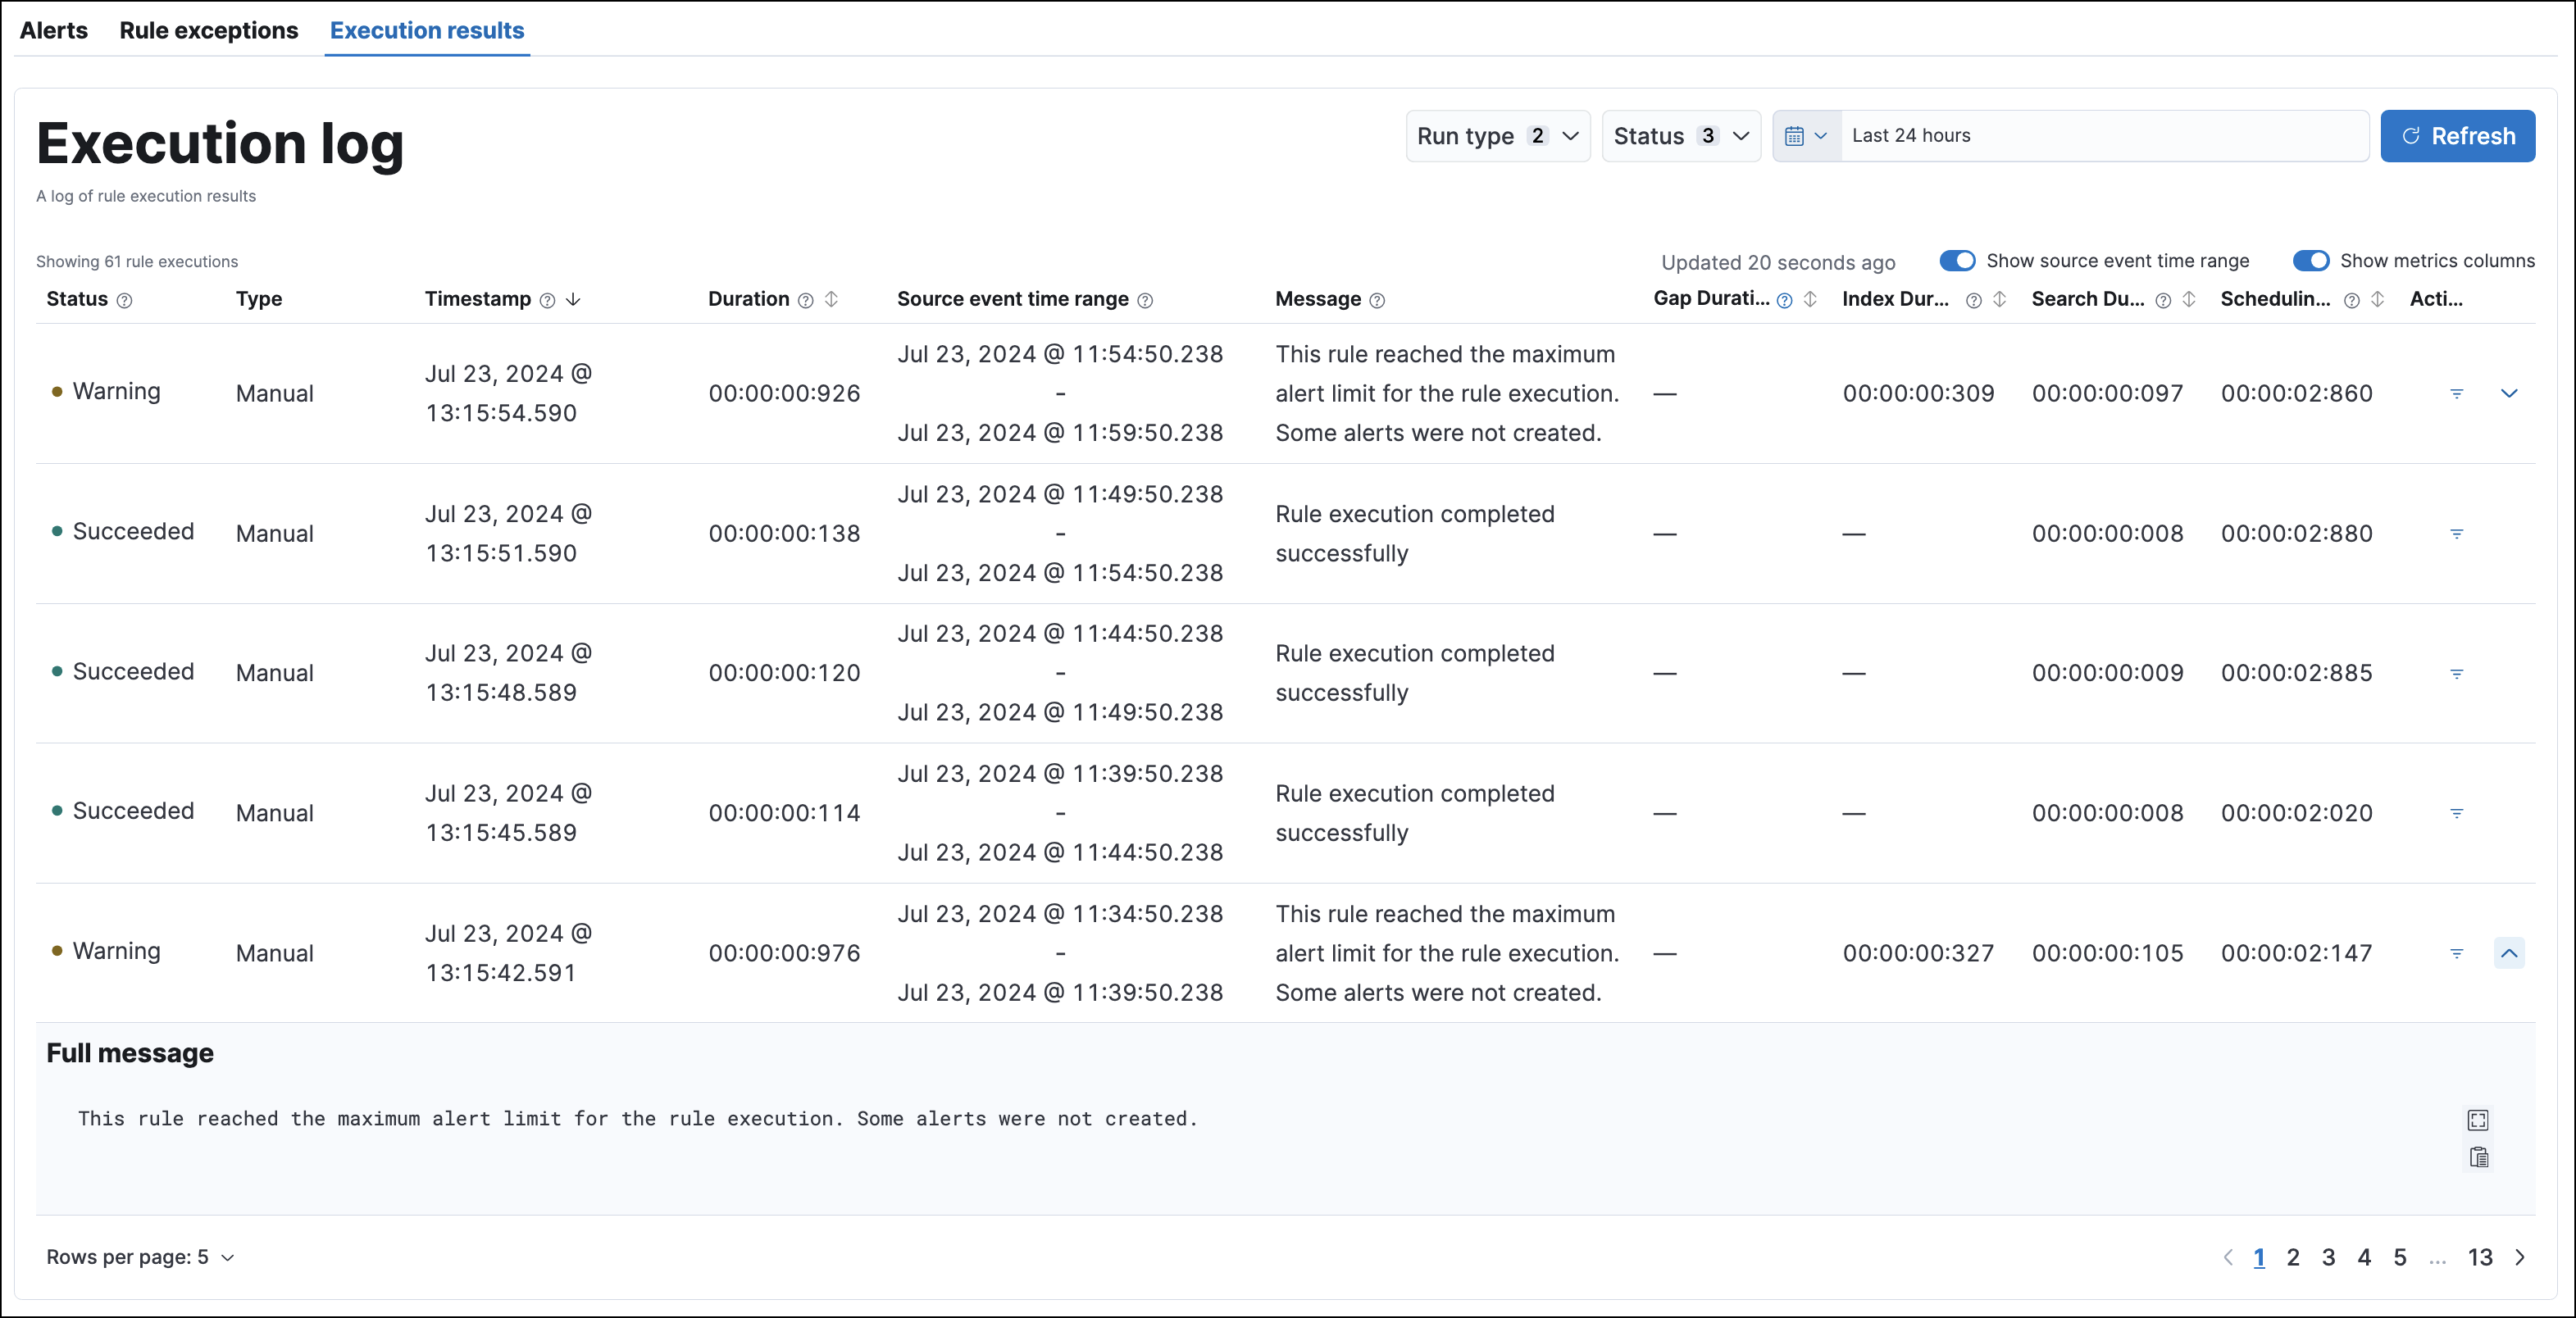Click the calendar date range icon

tap(1794, 134)
